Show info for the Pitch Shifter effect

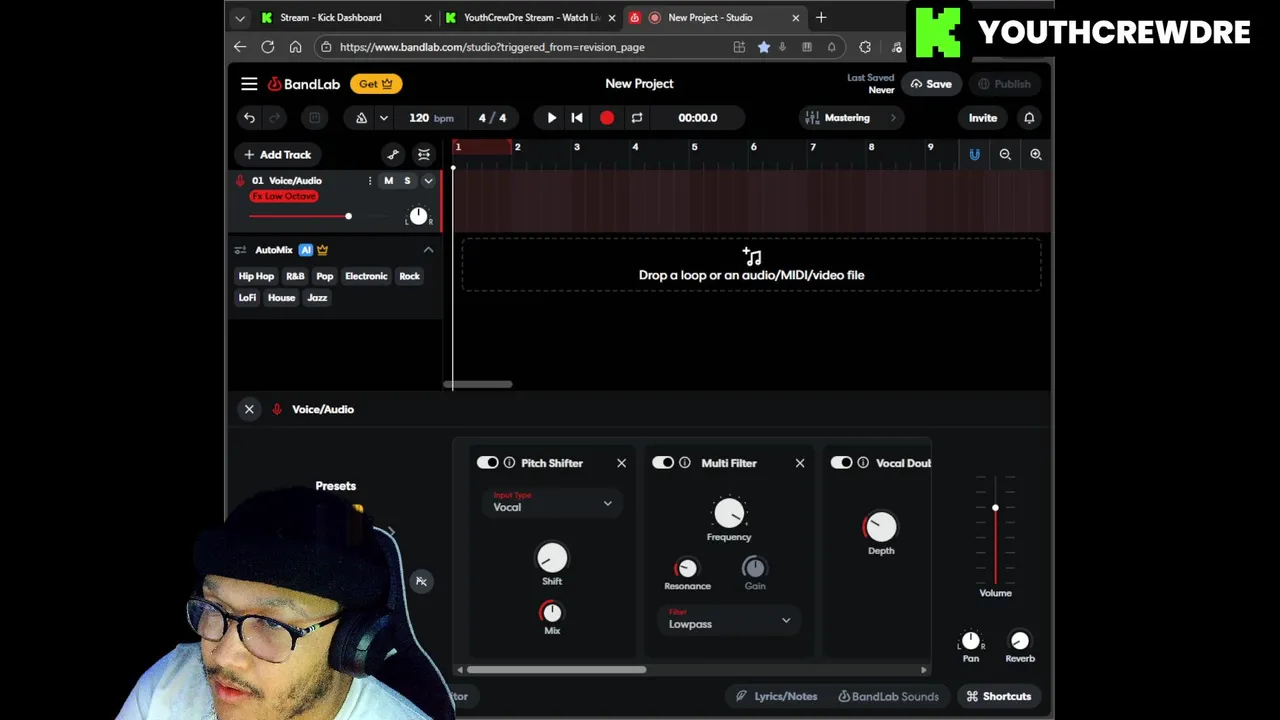click(x=509, y=463)
